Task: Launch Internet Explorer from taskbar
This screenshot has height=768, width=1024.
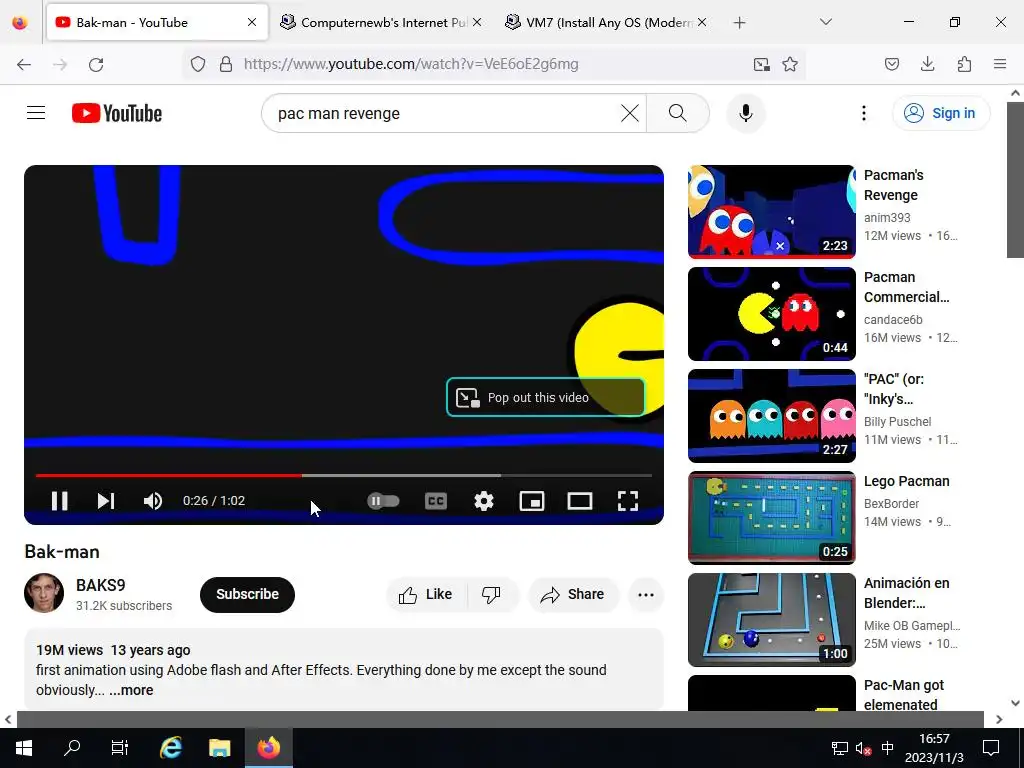Action: (170, 748)
